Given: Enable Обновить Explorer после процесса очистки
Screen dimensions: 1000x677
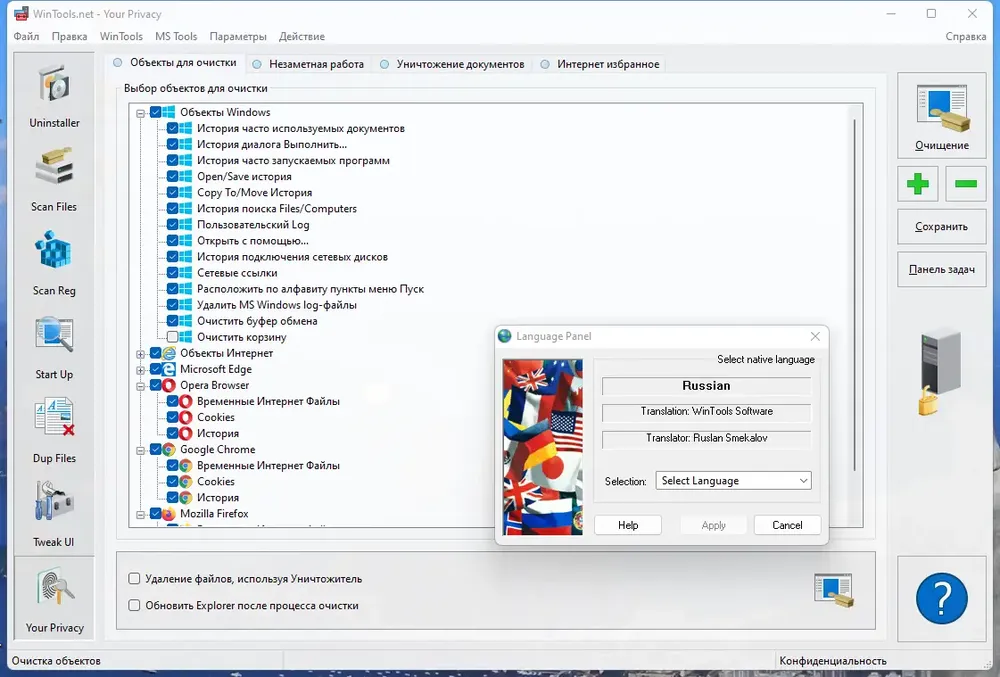Looking at the screenshot, I should click(134, 605).
